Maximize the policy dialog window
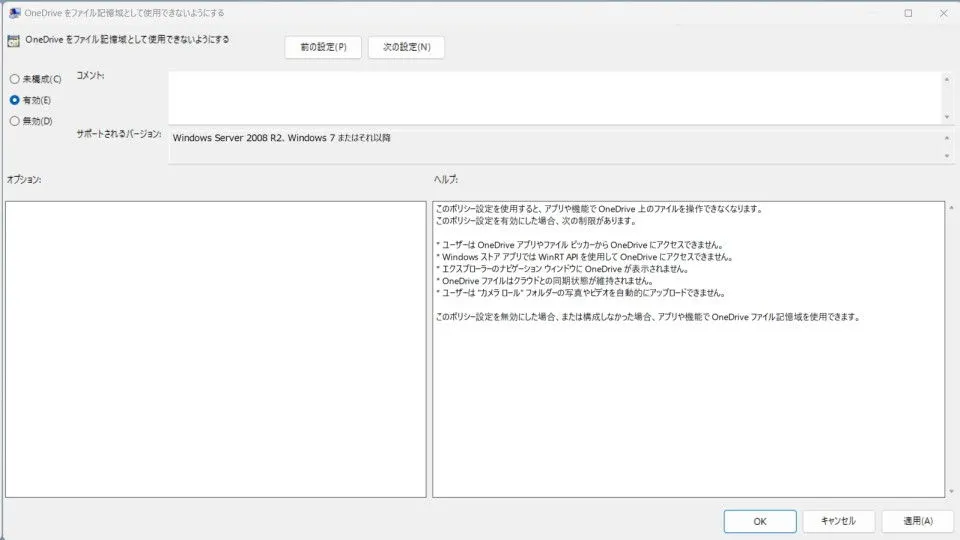 point(908,13)
